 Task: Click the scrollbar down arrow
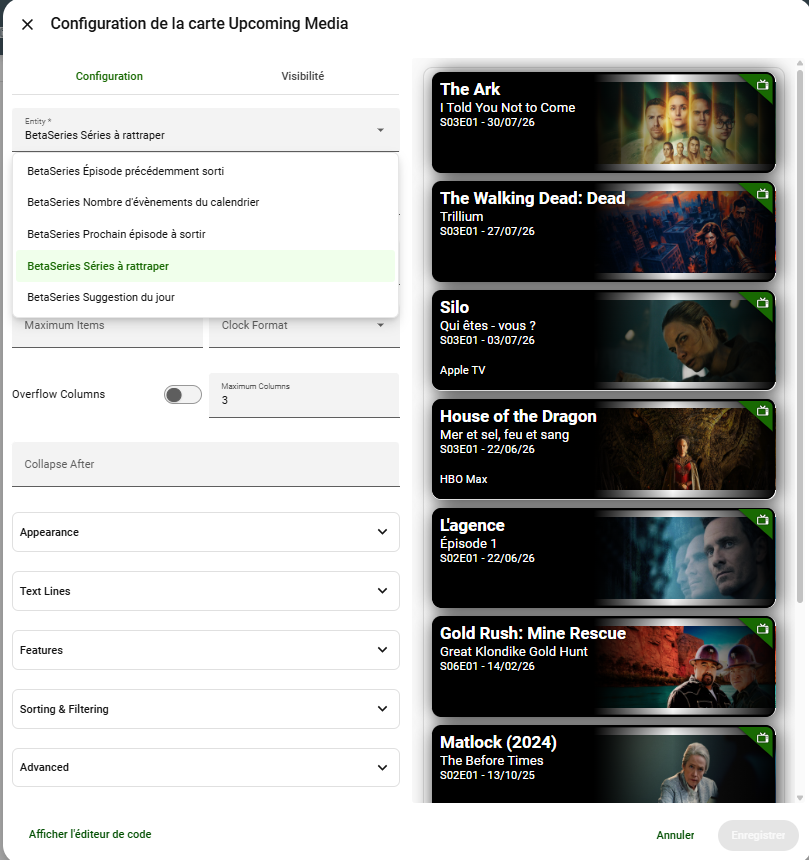pos(800,798)
